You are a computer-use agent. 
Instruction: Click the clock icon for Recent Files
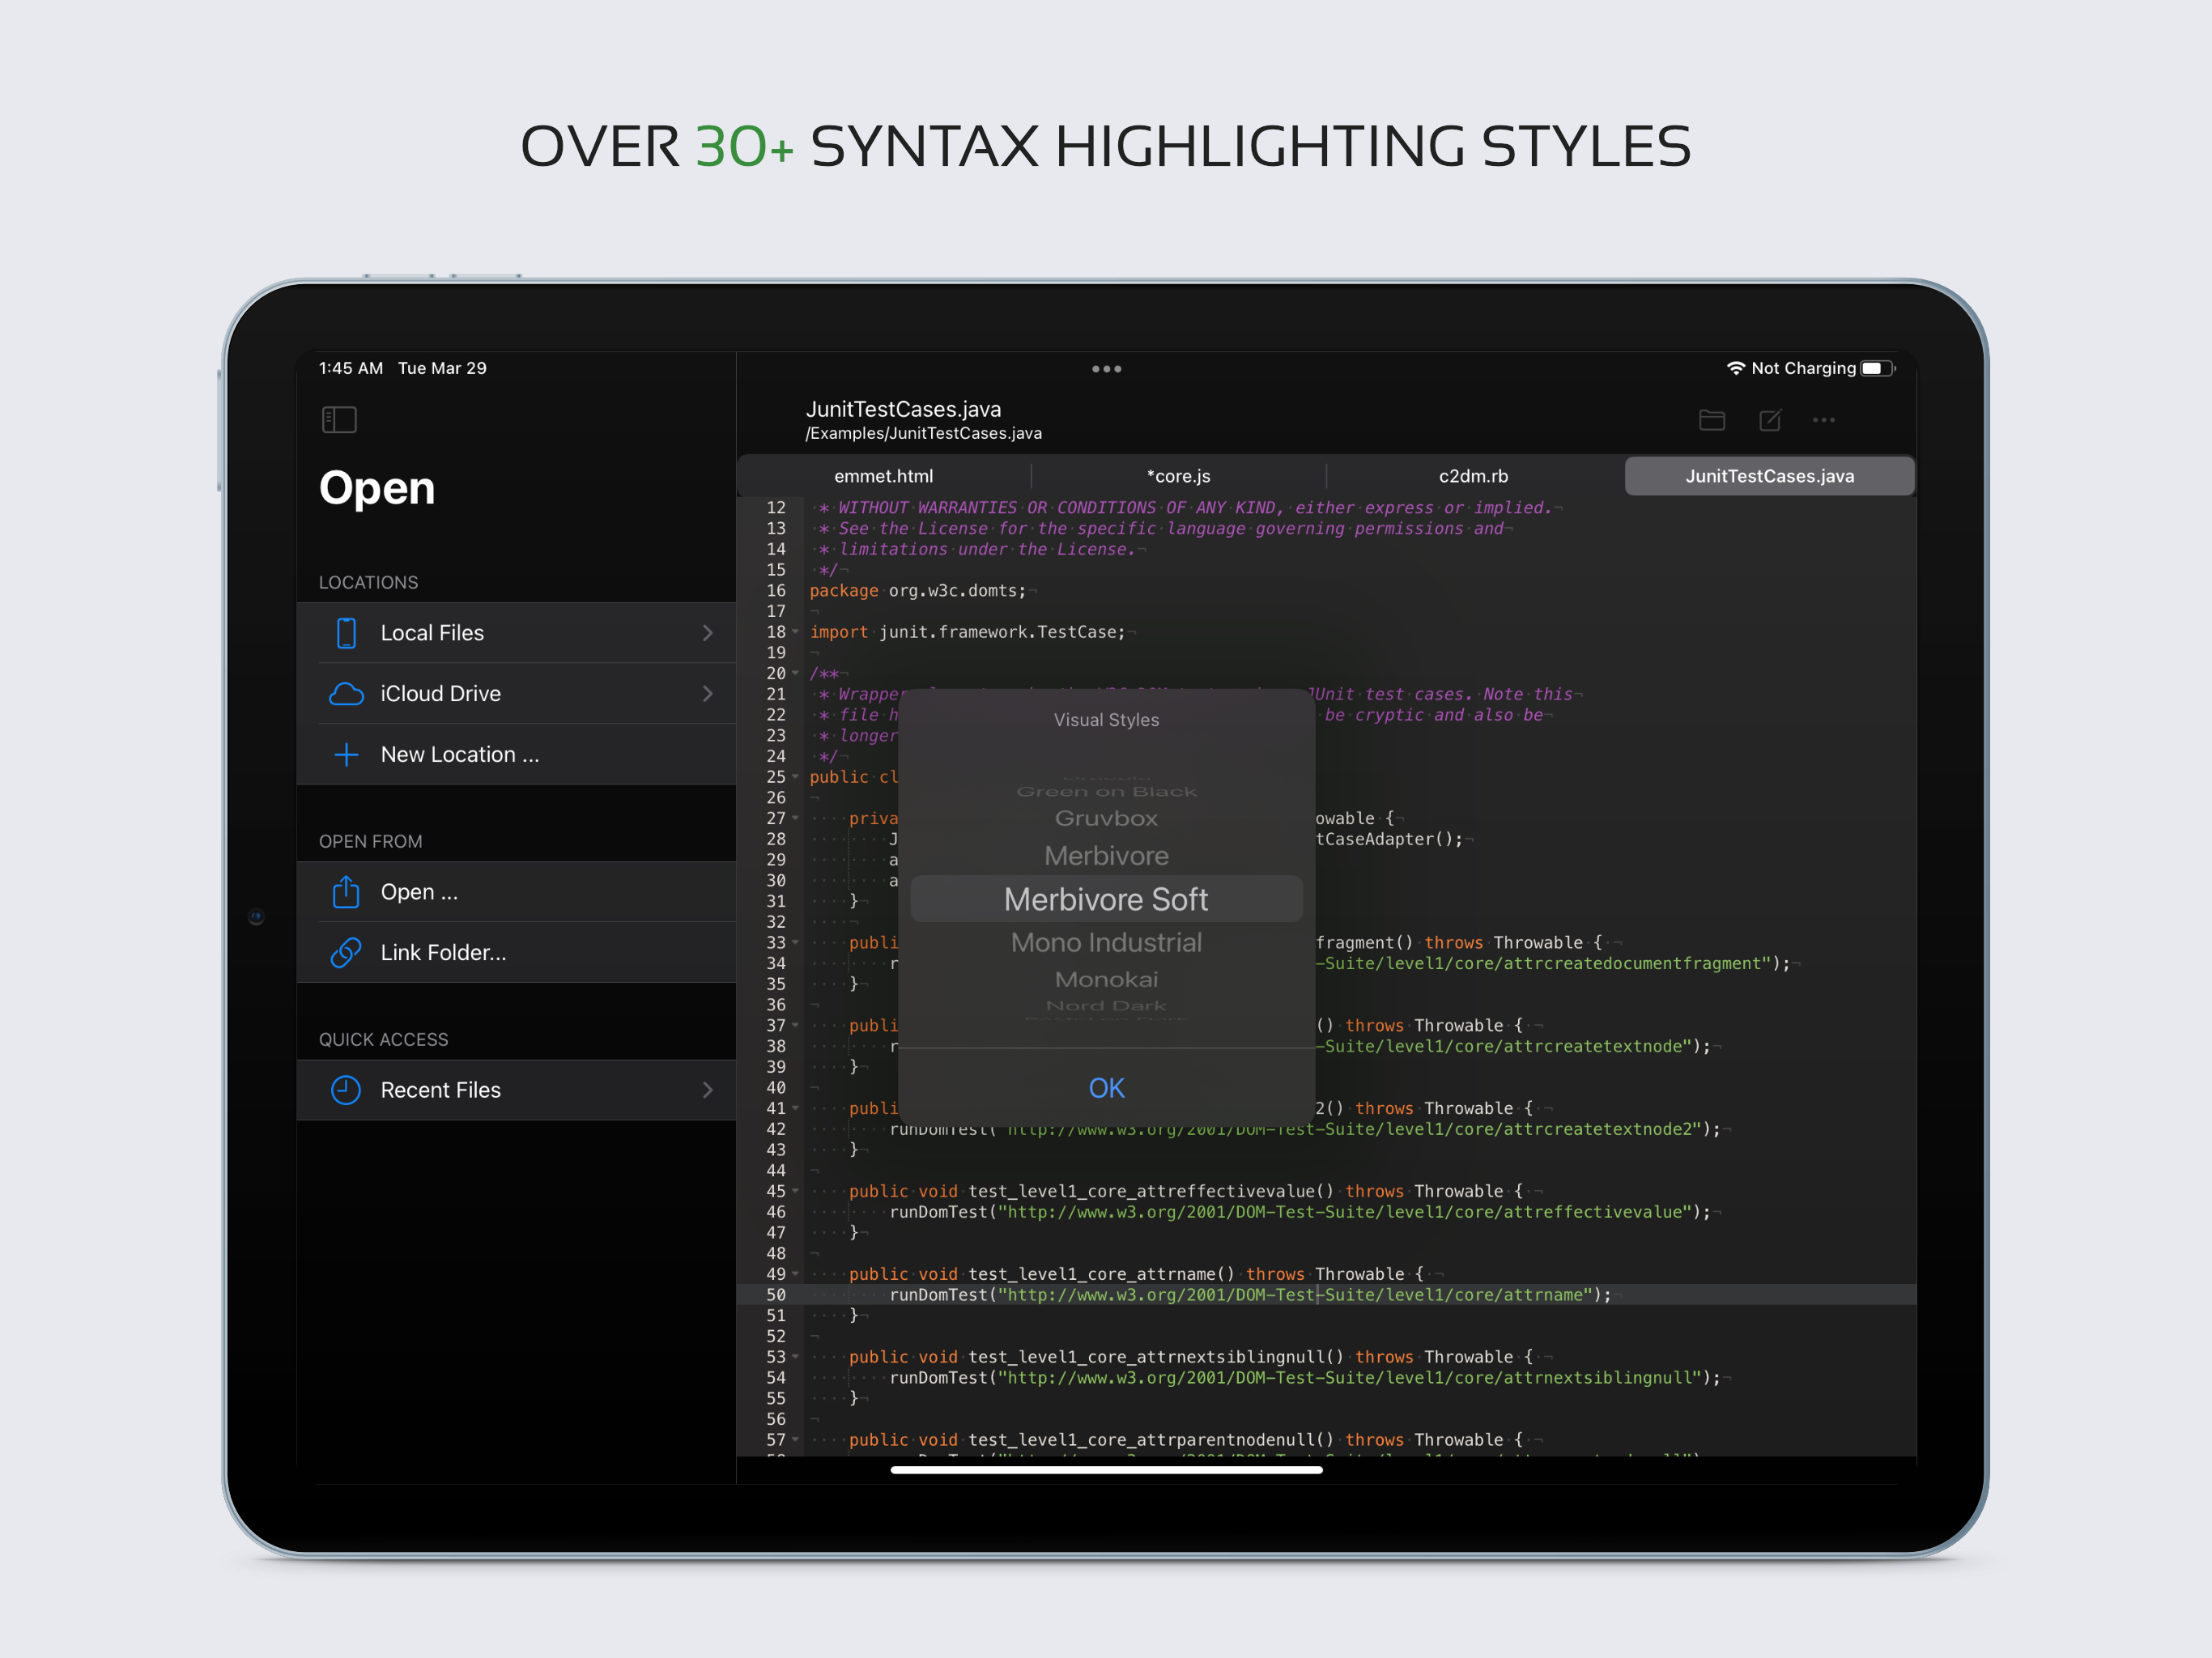click(346, 1090)
